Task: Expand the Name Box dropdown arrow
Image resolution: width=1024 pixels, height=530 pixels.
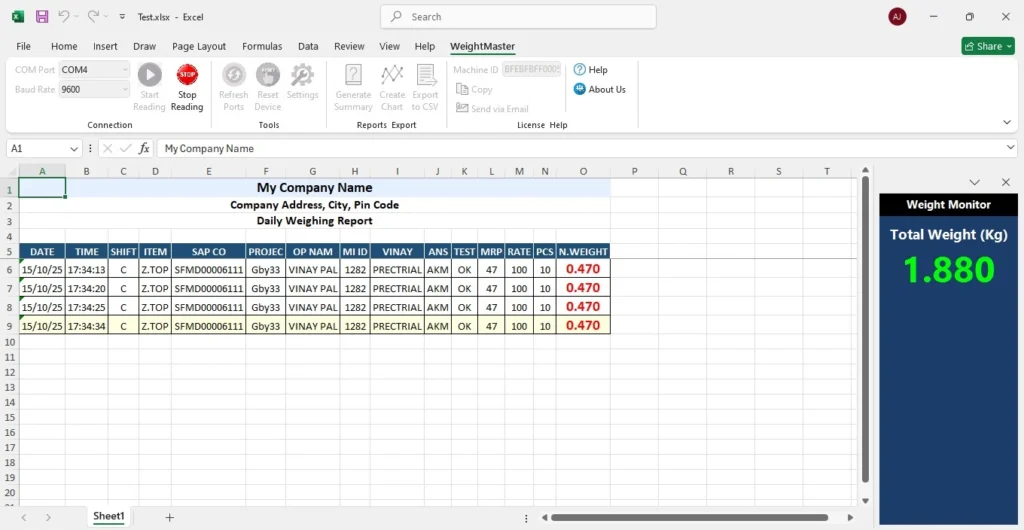Action: (74, 148)
